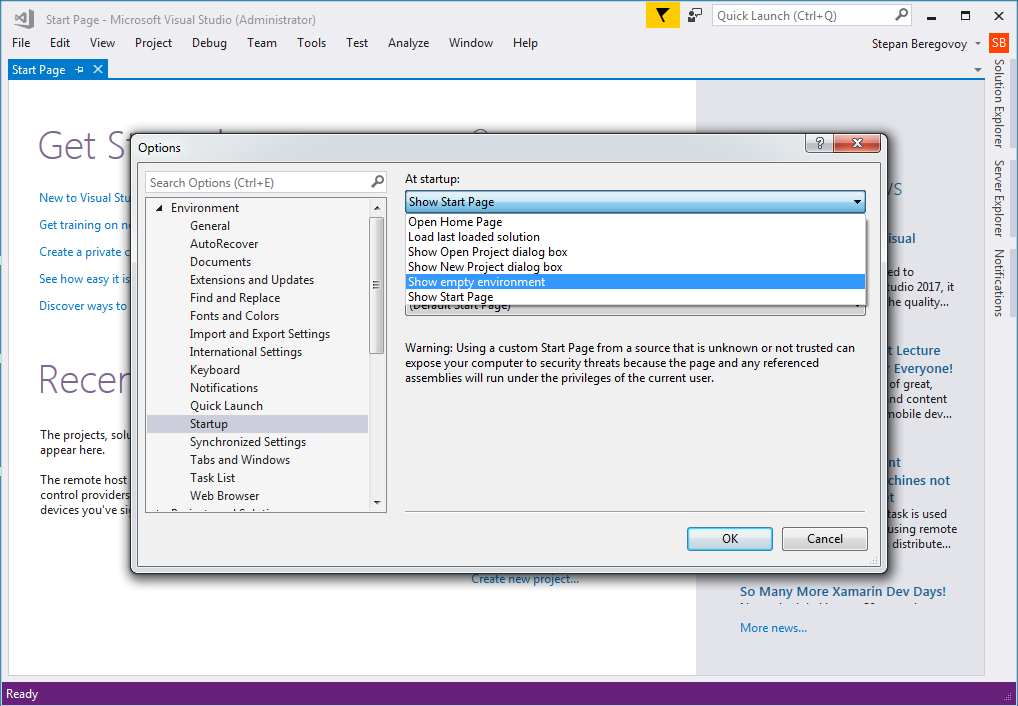Click the options tree scroll down arrow

(377, 501)
